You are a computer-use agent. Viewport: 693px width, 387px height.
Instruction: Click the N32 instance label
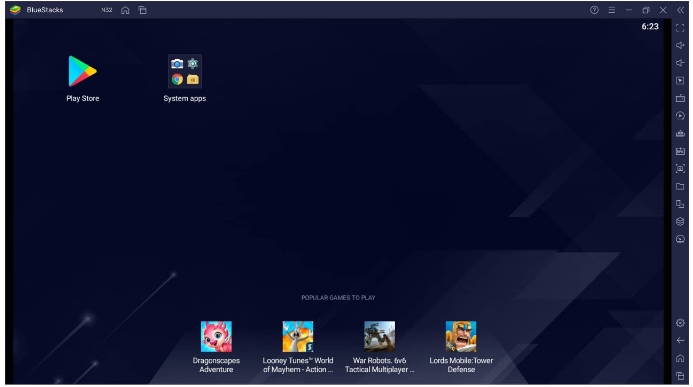tap(107, 10)
